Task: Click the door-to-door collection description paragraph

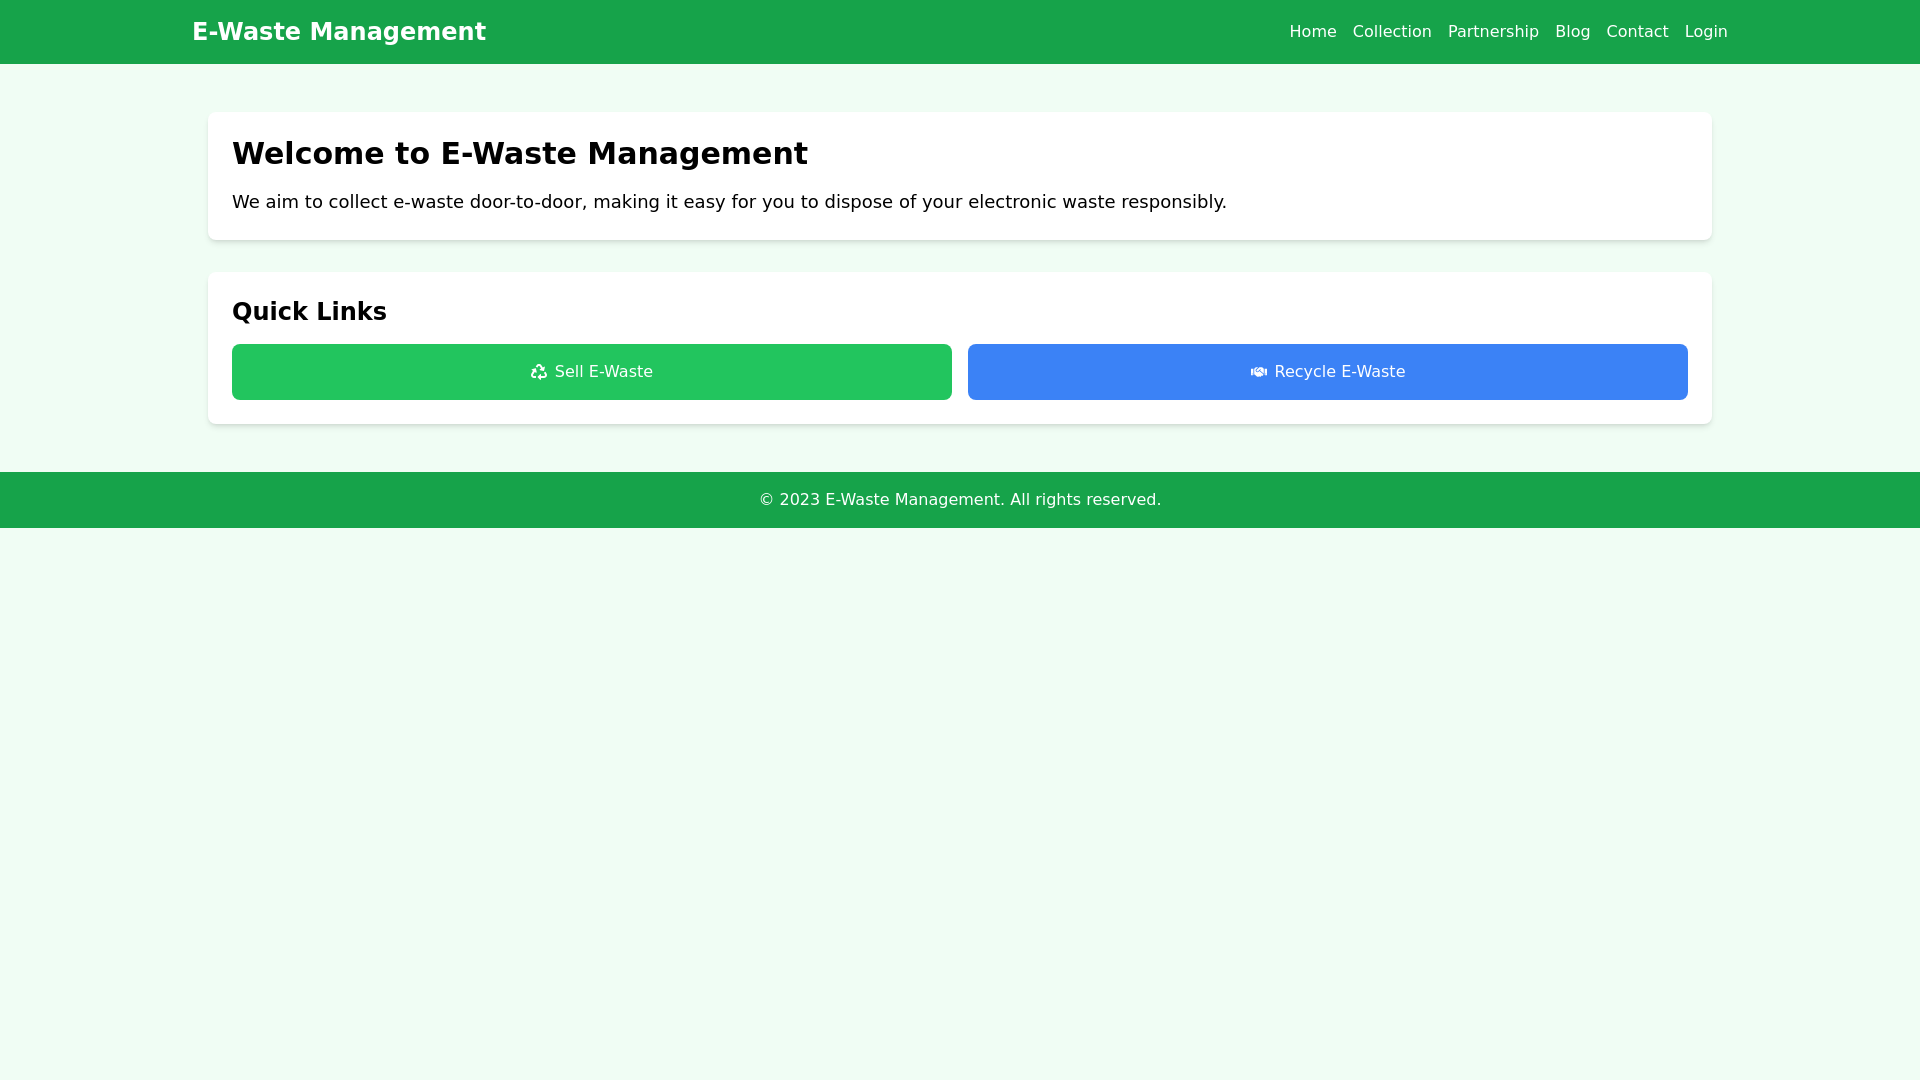Action: coord(728,202)
